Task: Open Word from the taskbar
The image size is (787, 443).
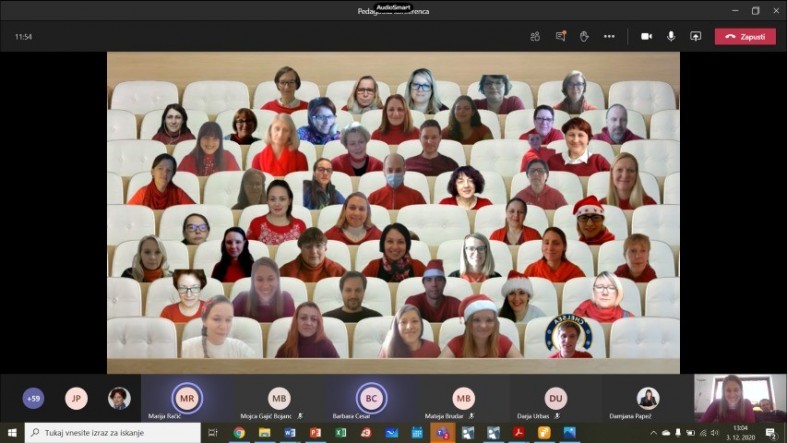Action: pos(290,433)
